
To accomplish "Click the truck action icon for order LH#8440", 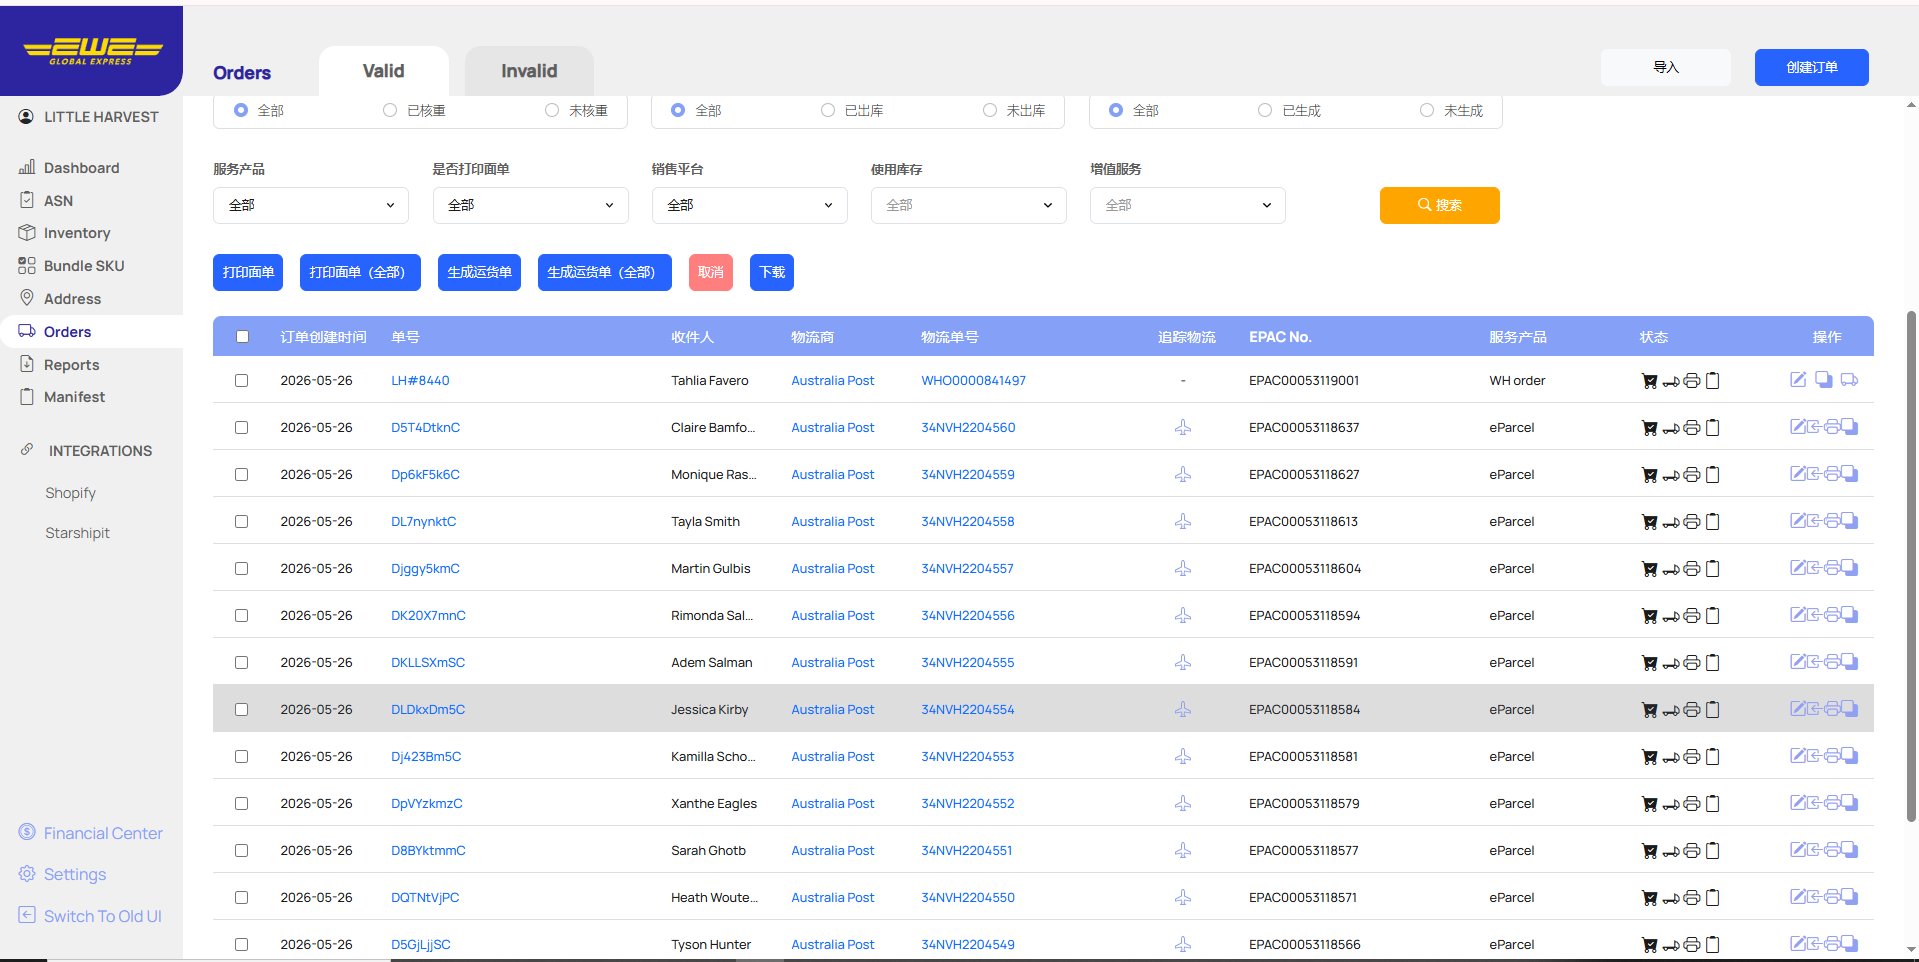I will (x=1849, y=380).
